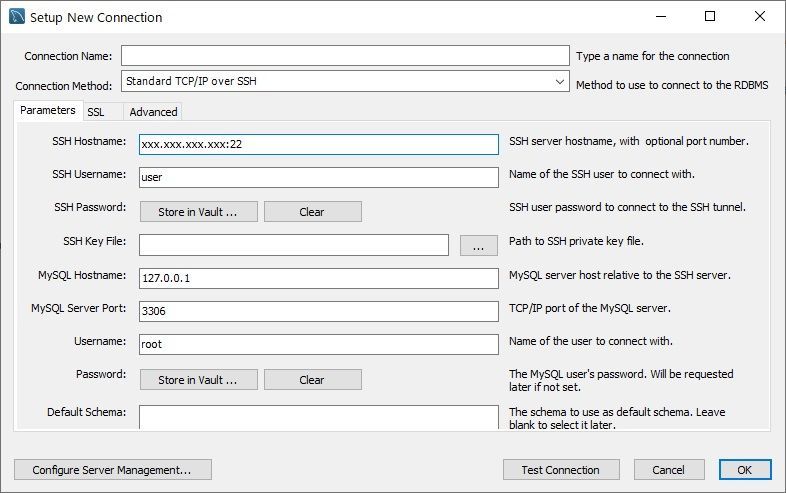Clear the stored SSH Password

[312, 212]
